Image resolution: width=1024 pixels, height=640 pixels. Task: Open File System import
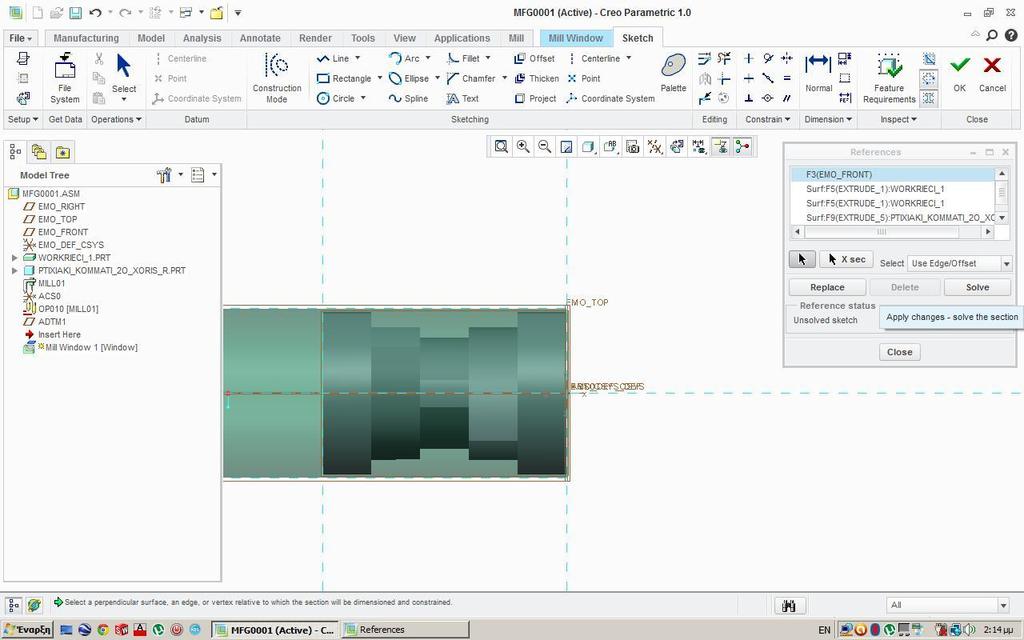pyautogui.click(x=65, y=78)
